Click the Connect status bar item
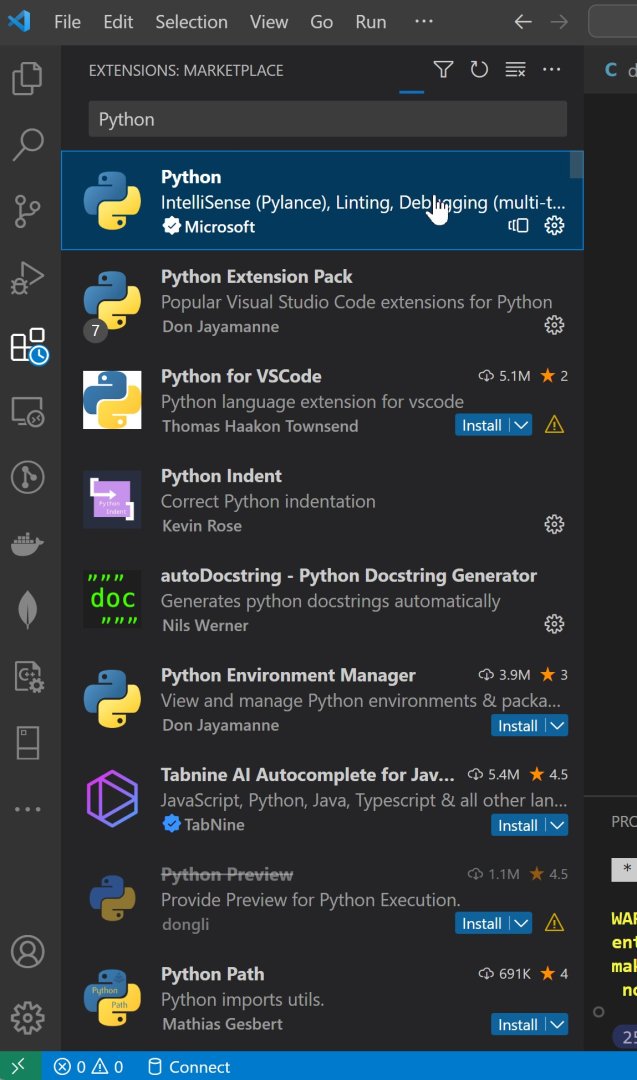 click(188, 1067)
